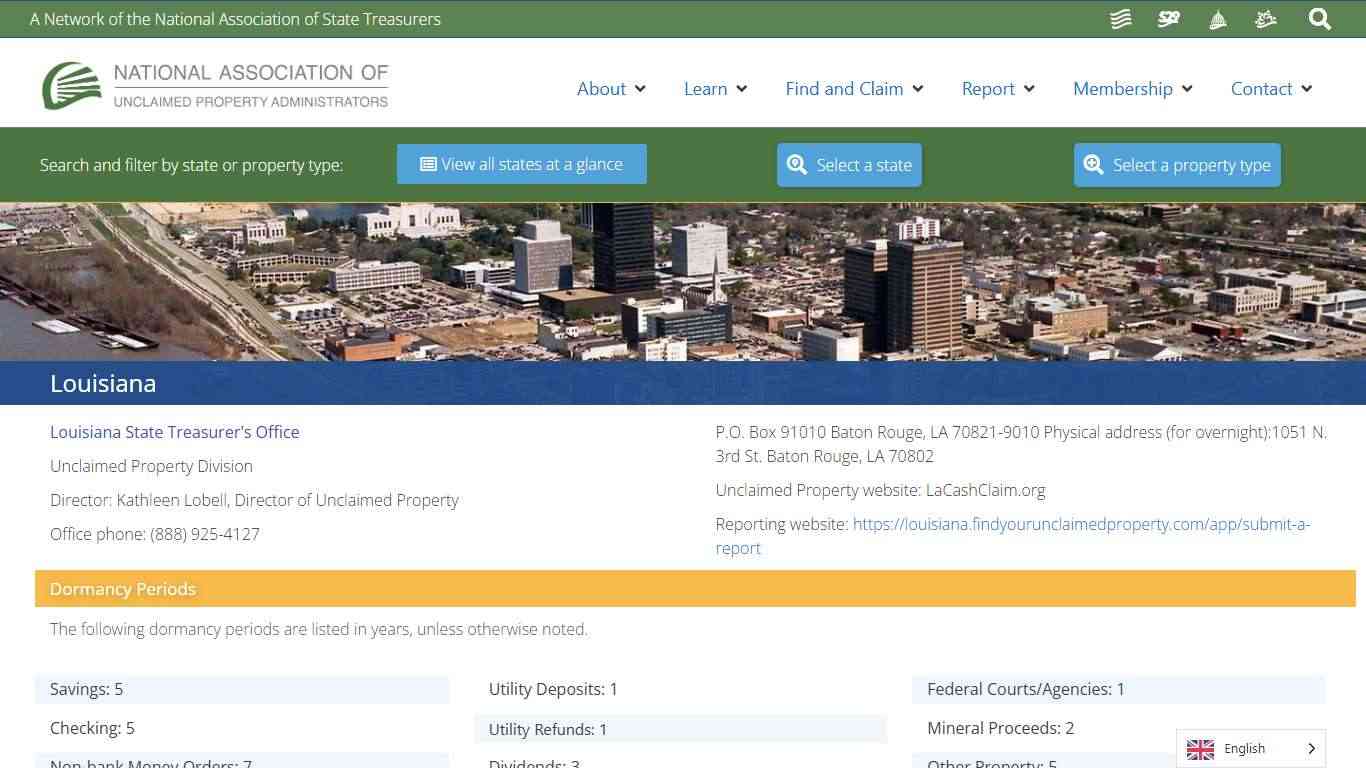Click the magnifier icon on Select a state

click(797, 164)
